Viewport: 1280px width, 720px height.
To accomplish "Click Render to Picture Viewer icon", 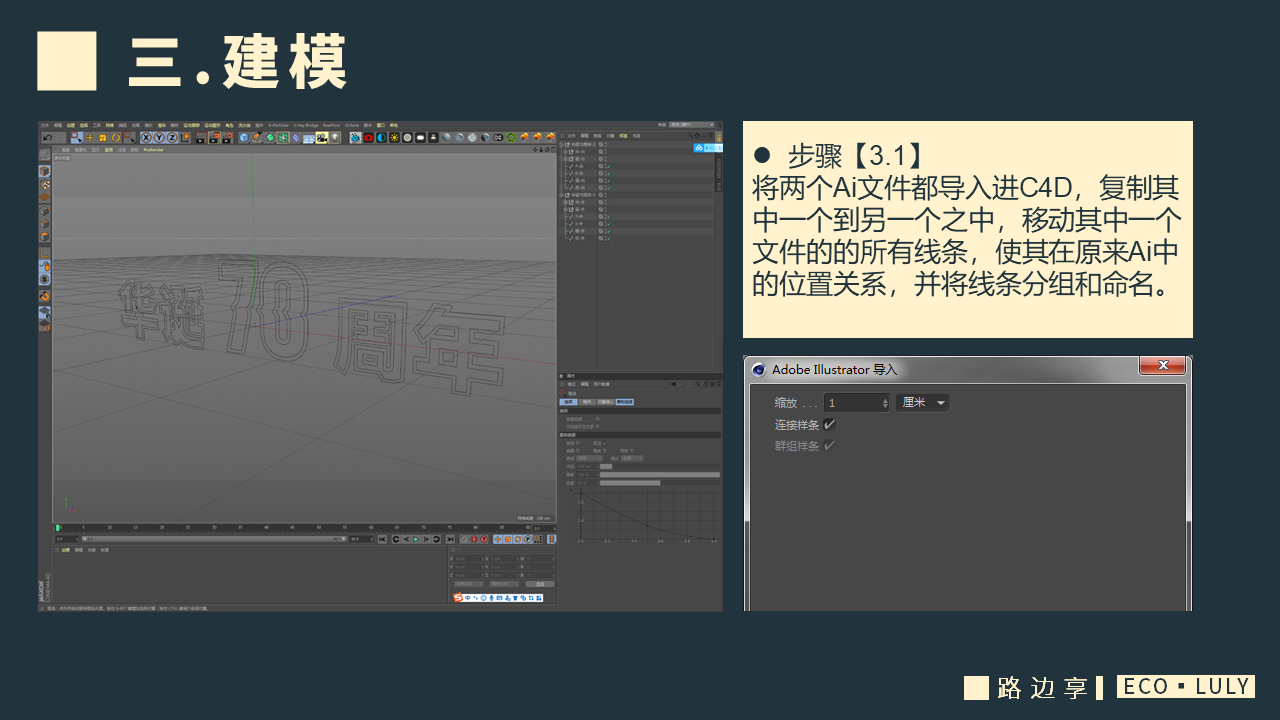I will tap(214, 138).
